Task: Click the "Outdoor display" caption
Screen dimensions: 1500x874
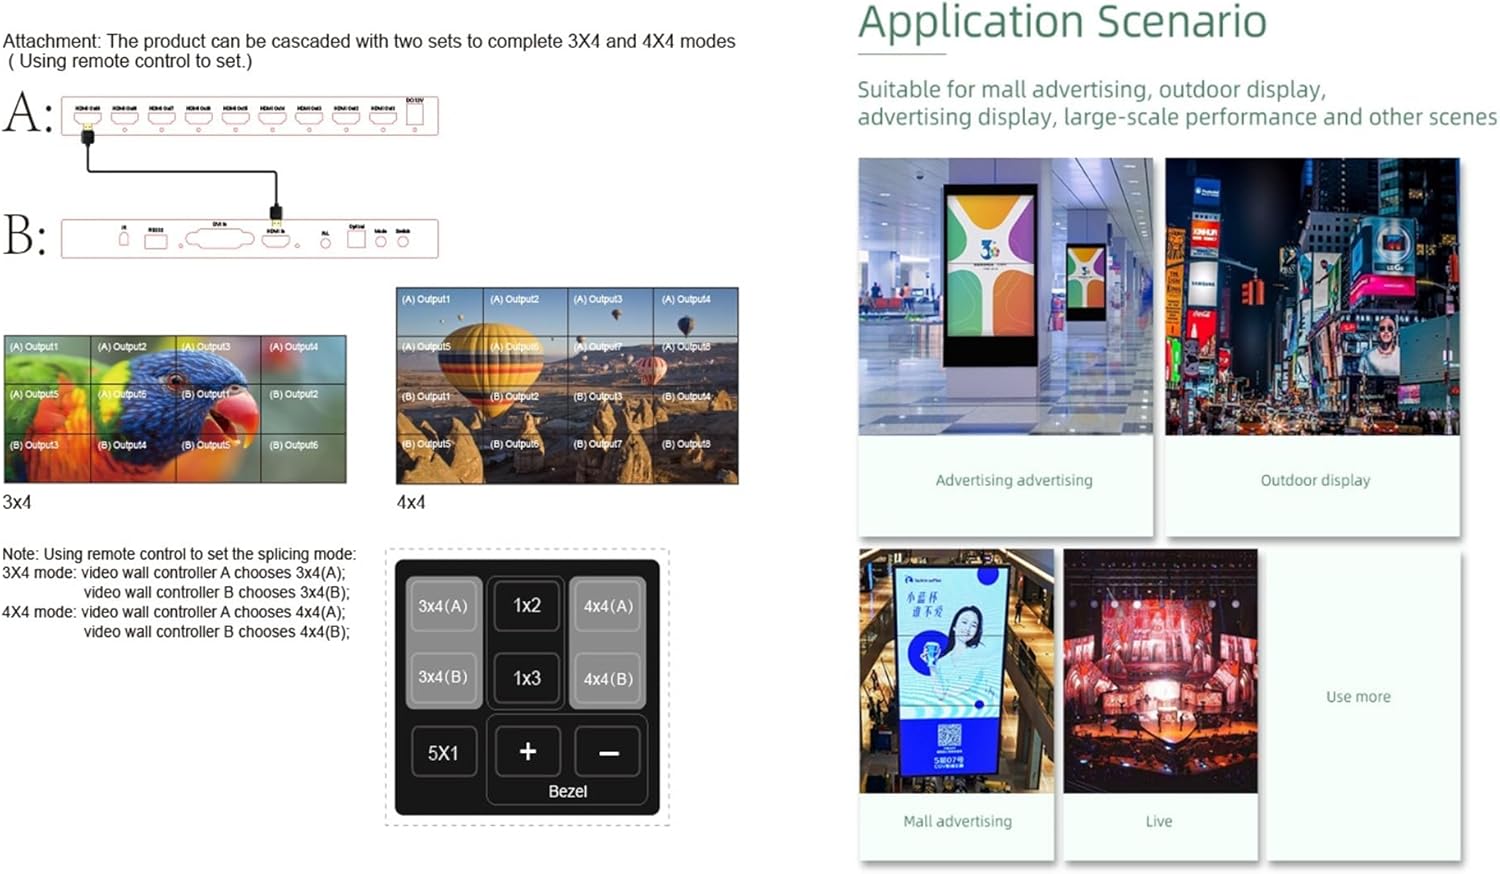Action: pos(1315,480)
